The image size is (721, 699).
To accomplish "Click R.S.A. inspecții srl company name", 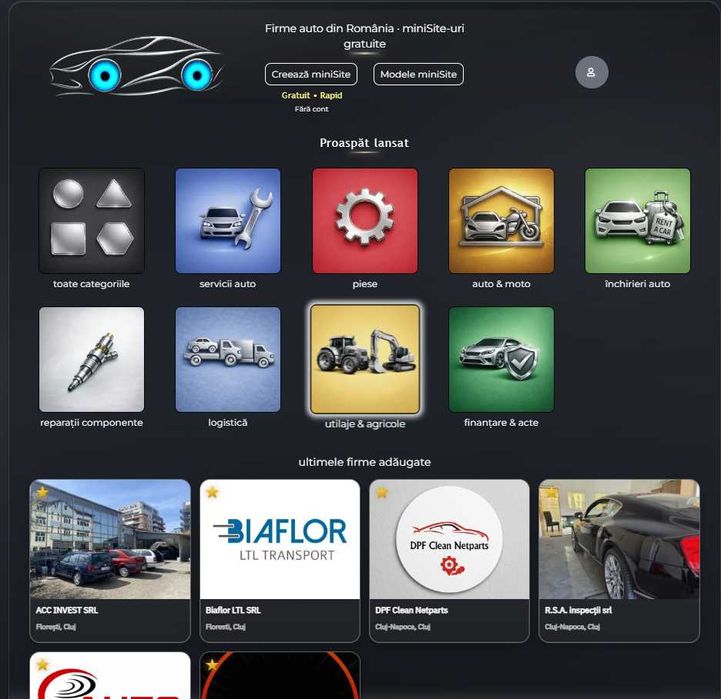I will coord(578,610).
